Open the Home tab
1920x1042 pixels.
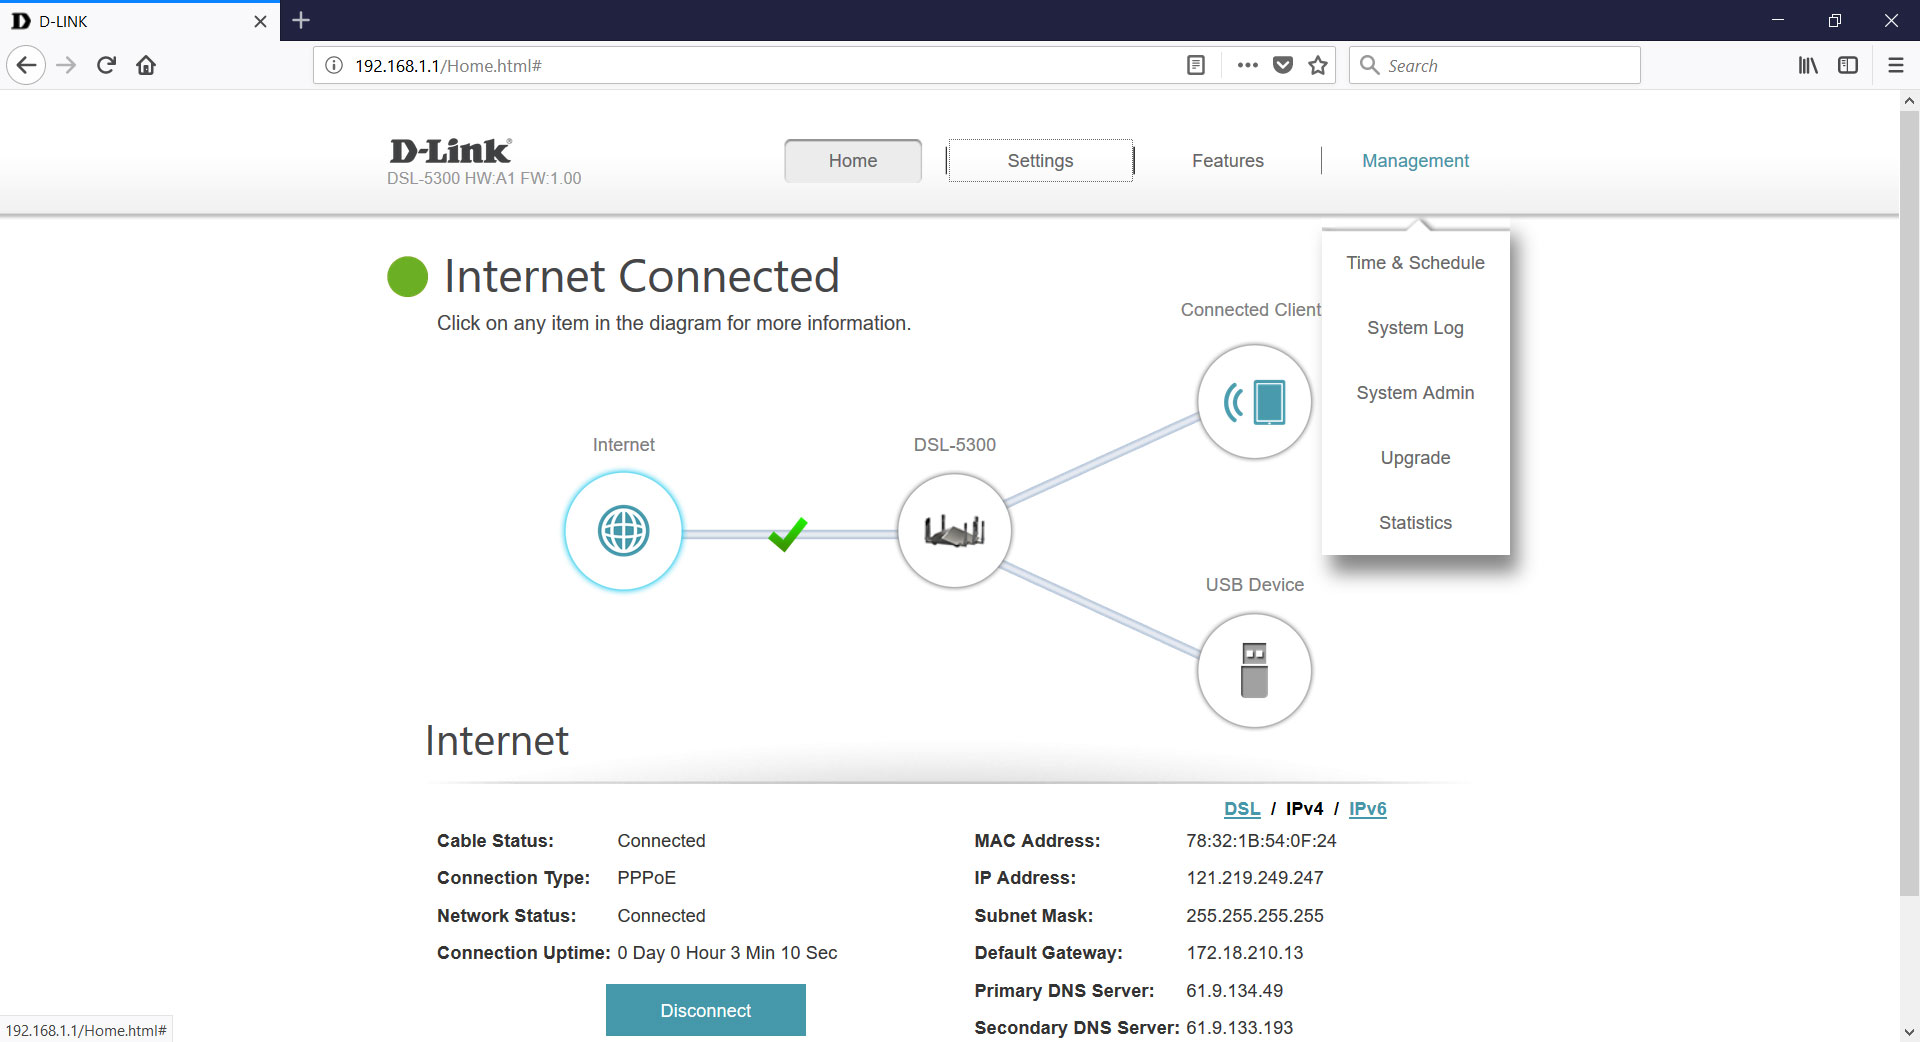[853, 161]
